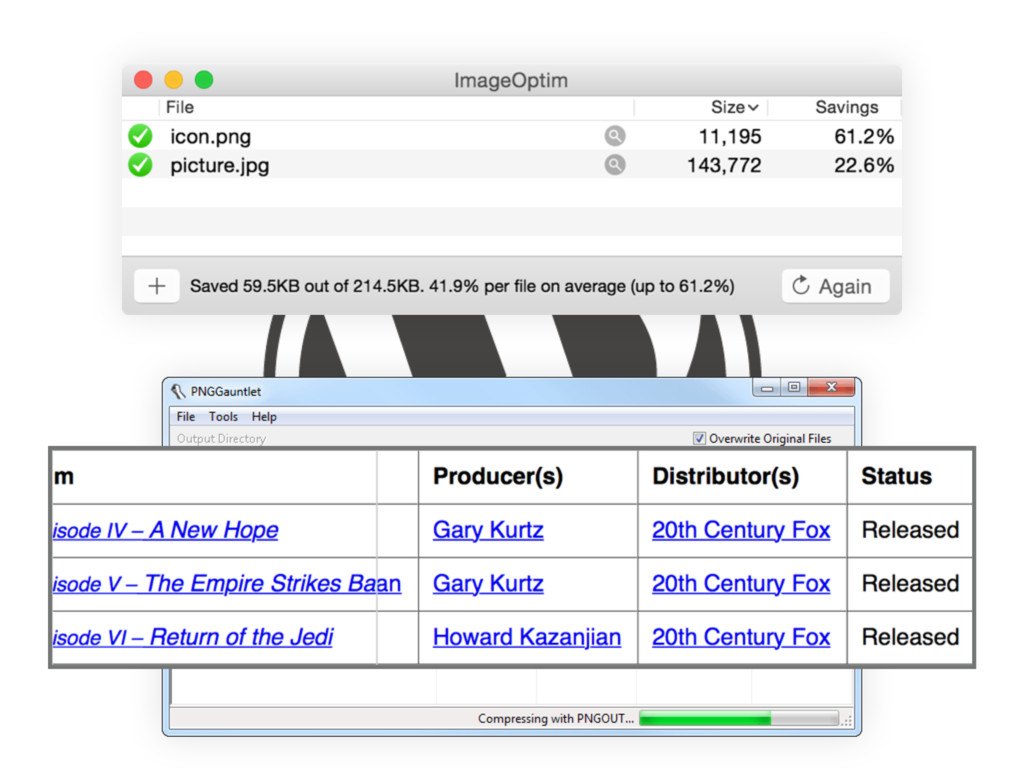Click the PNGGauntlet window resize grip
1024x768 pixels.
(x=847, y=721)
